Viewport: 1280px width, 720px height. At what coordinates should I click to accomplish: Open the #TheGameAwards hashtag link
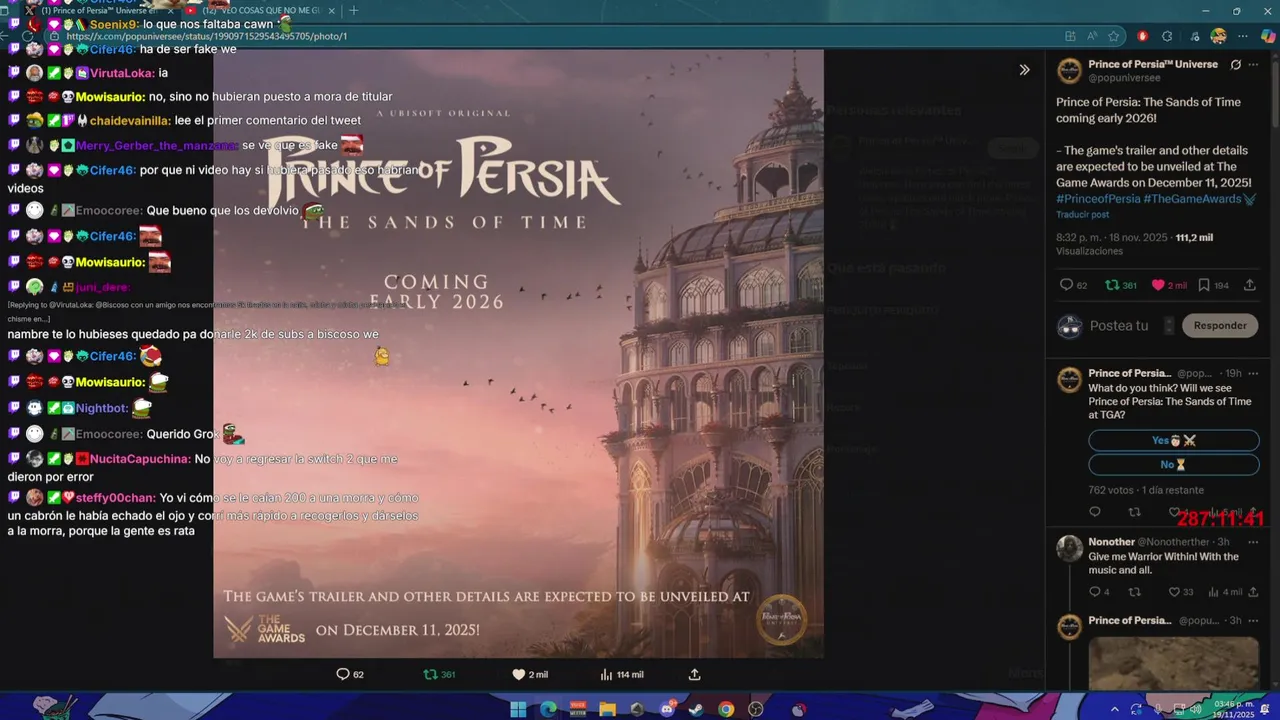[x=1192, y=199]
